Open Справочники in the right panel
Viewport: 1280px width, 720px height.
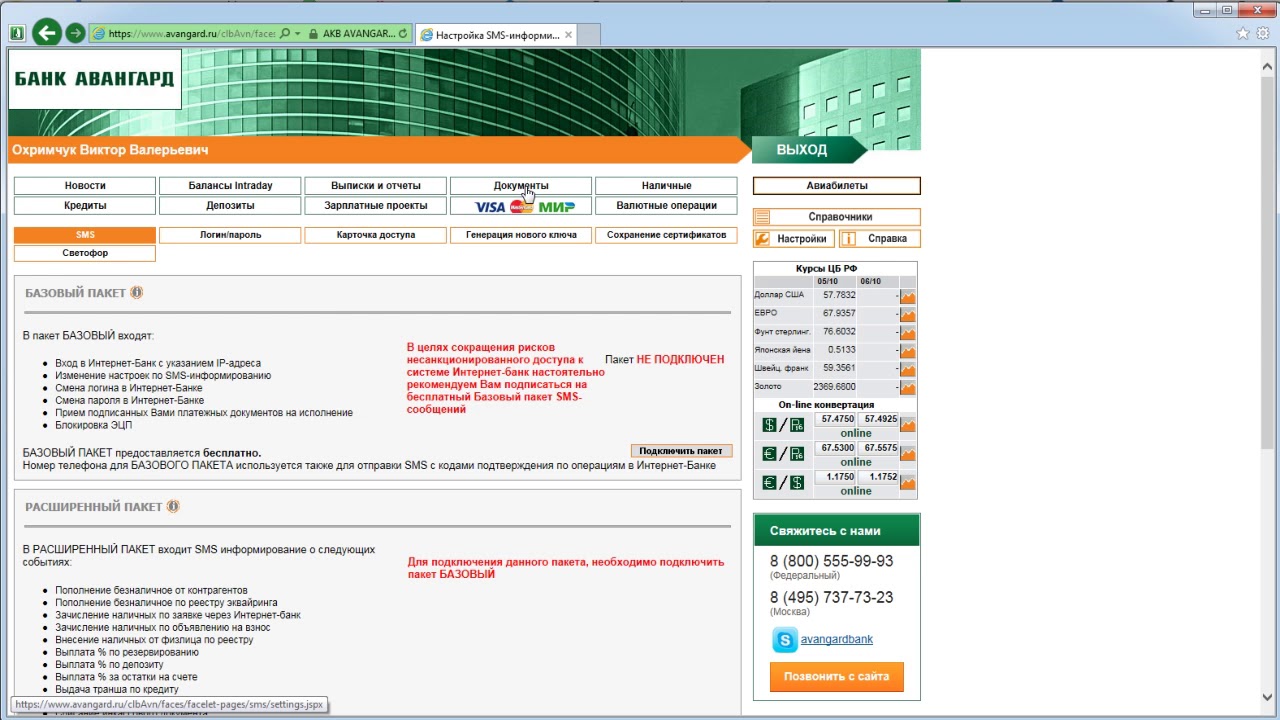(x=836, y=217)
